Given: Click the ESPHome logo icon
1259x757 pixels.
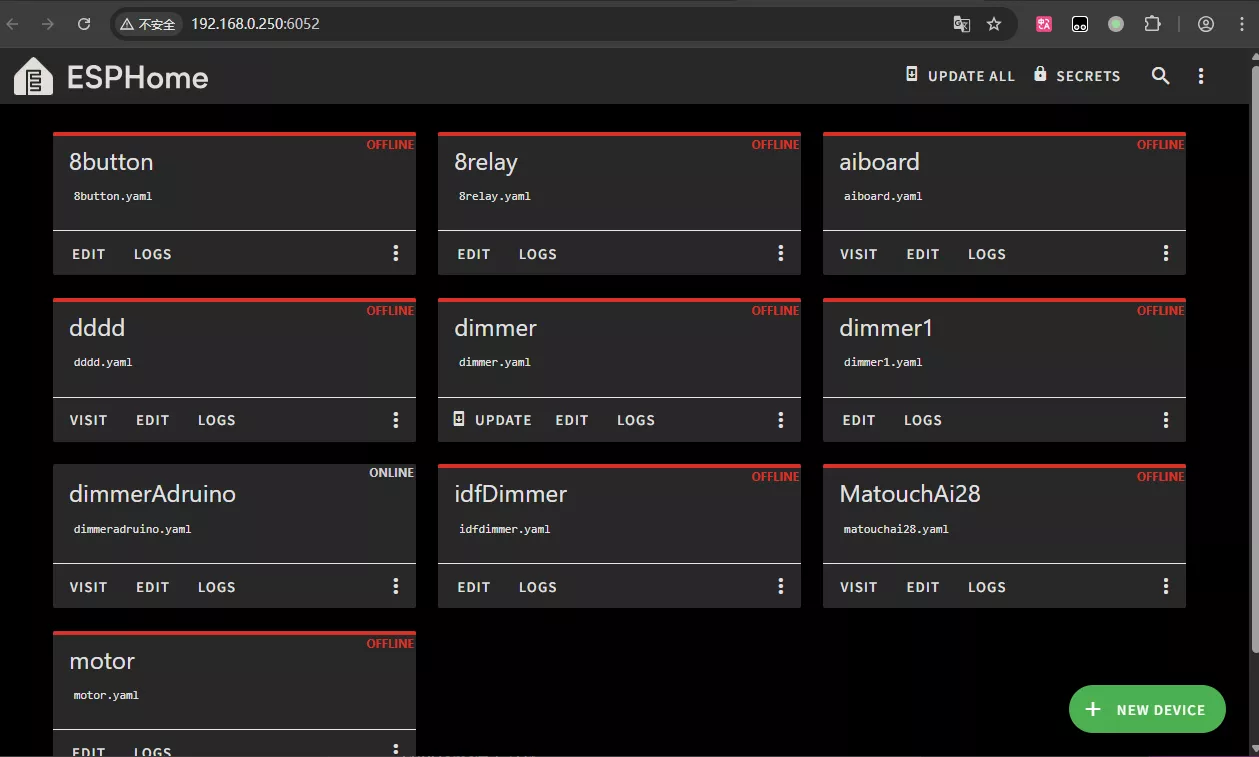Looking at the screenshot, I should pyautogui.click(x=33, y=76).
